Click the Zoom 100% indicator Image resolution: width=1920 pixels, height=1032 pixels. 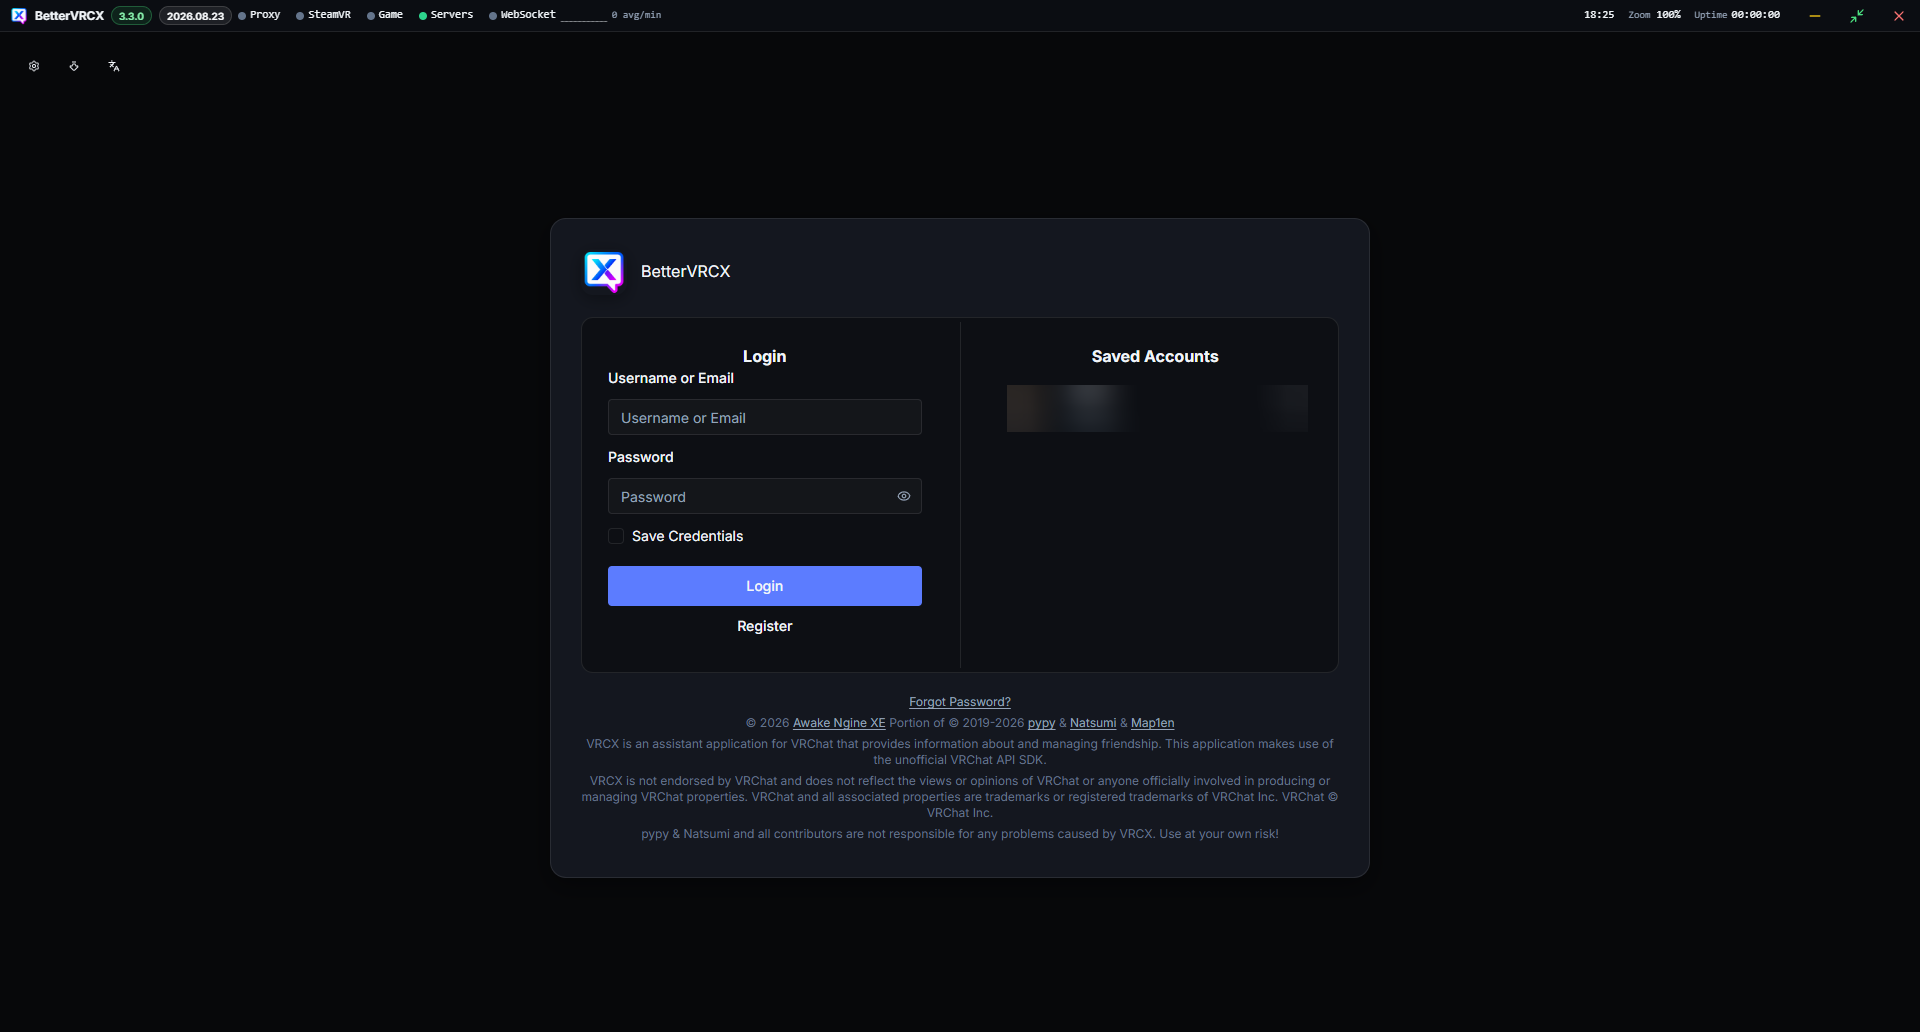pos(1654,15)
